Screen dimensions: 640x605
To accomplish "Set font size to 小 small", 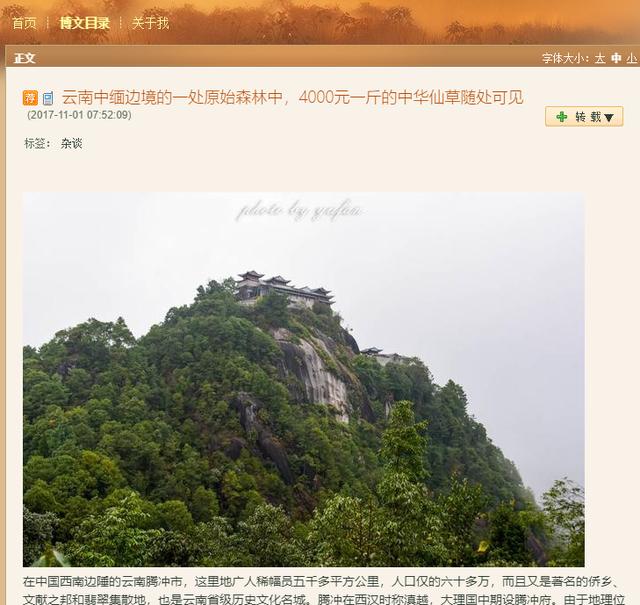I will click(631, 58).
